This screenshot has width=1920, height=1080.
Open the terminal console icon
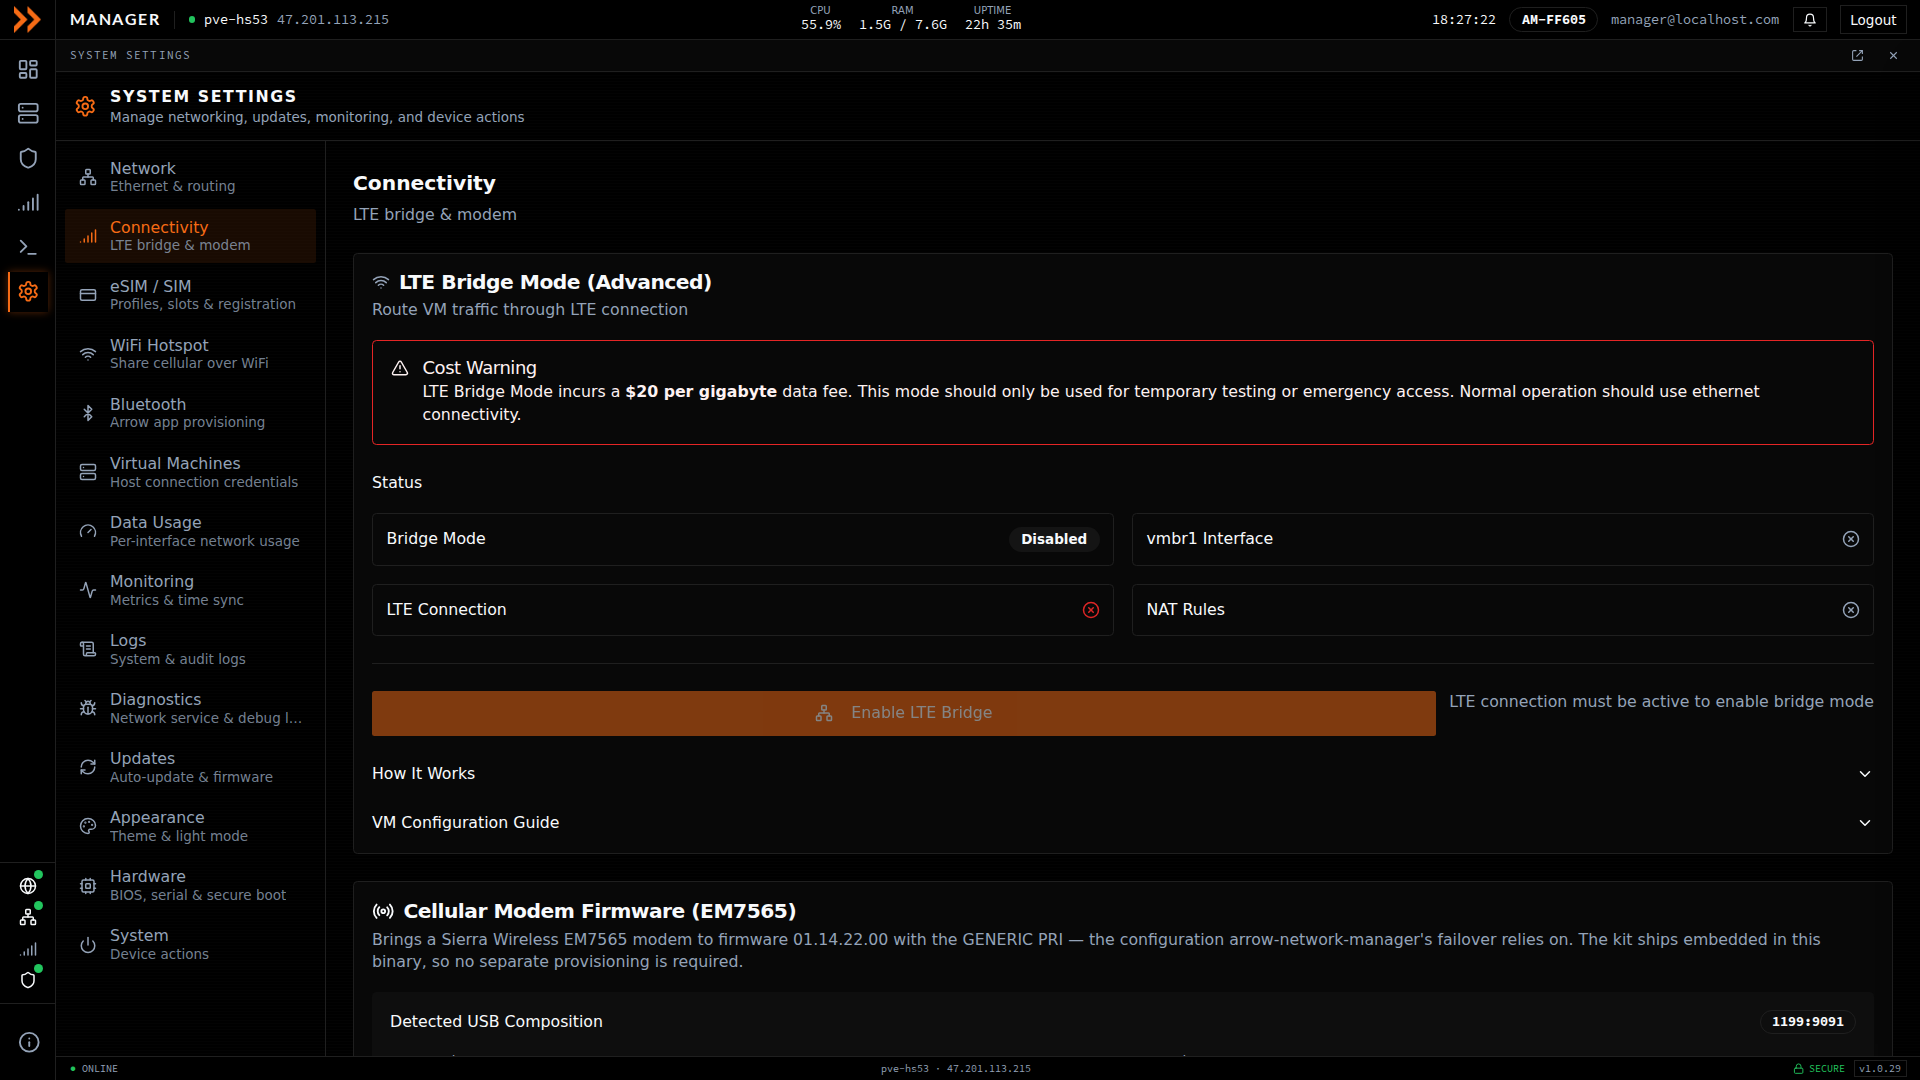click(x=28, y=247)
